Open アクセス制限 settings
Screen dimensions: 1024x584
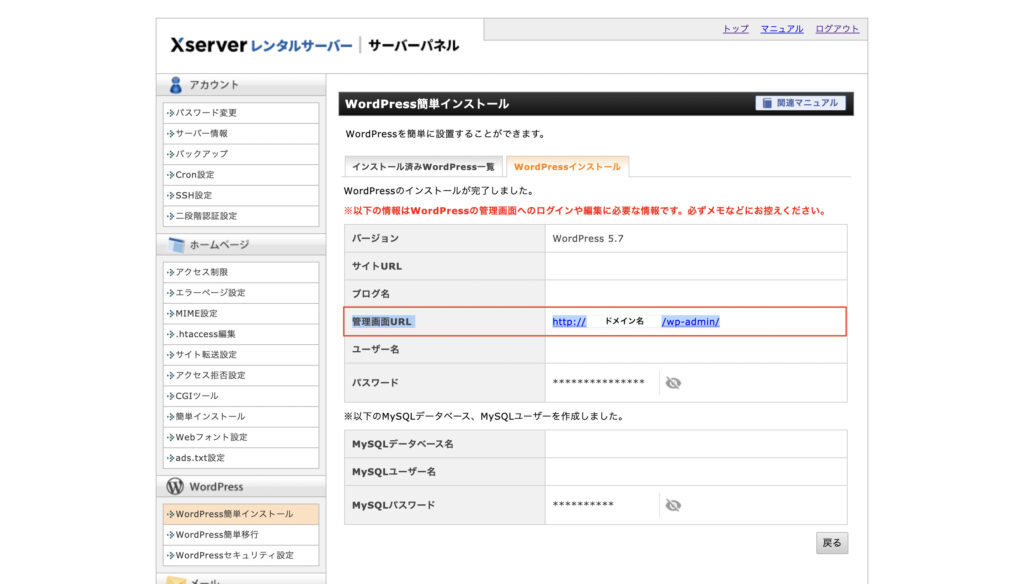240,272
